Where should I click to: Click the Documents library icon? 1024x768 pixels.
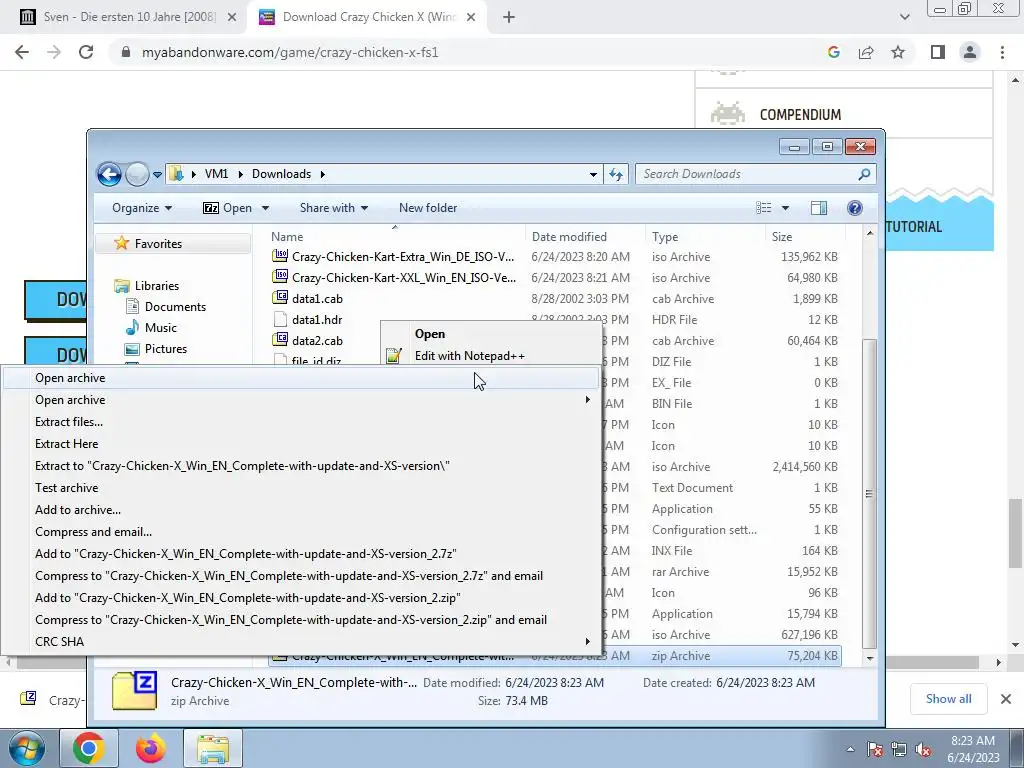point(132,306)
